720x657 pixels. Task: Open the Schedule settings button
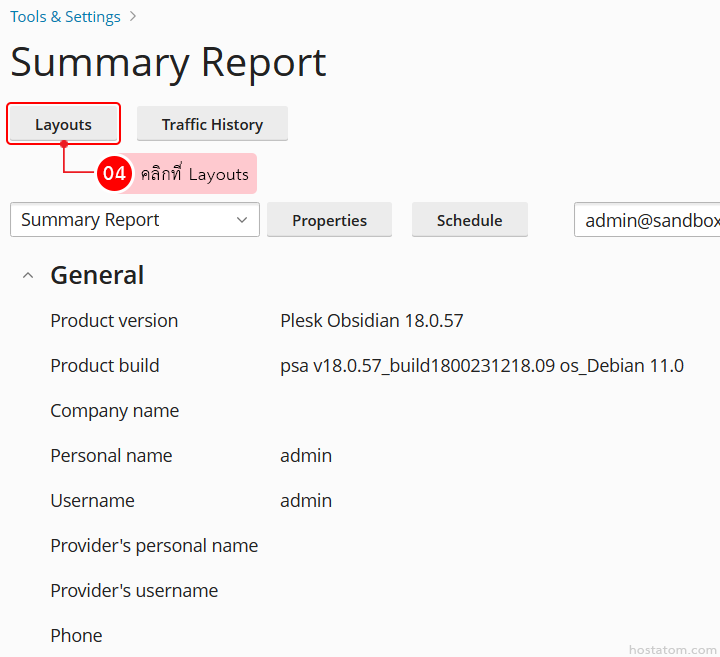click(469, 220)
